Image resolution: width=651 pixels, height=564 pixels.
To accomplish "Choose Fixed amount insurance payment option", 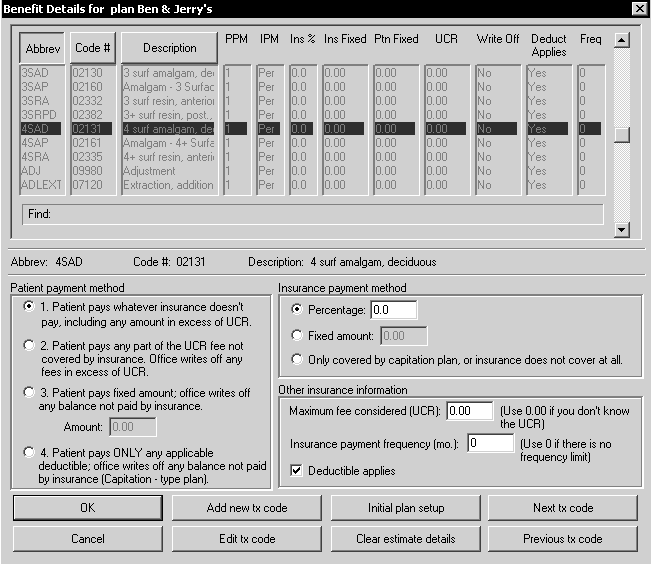I will tap(297, 335).
